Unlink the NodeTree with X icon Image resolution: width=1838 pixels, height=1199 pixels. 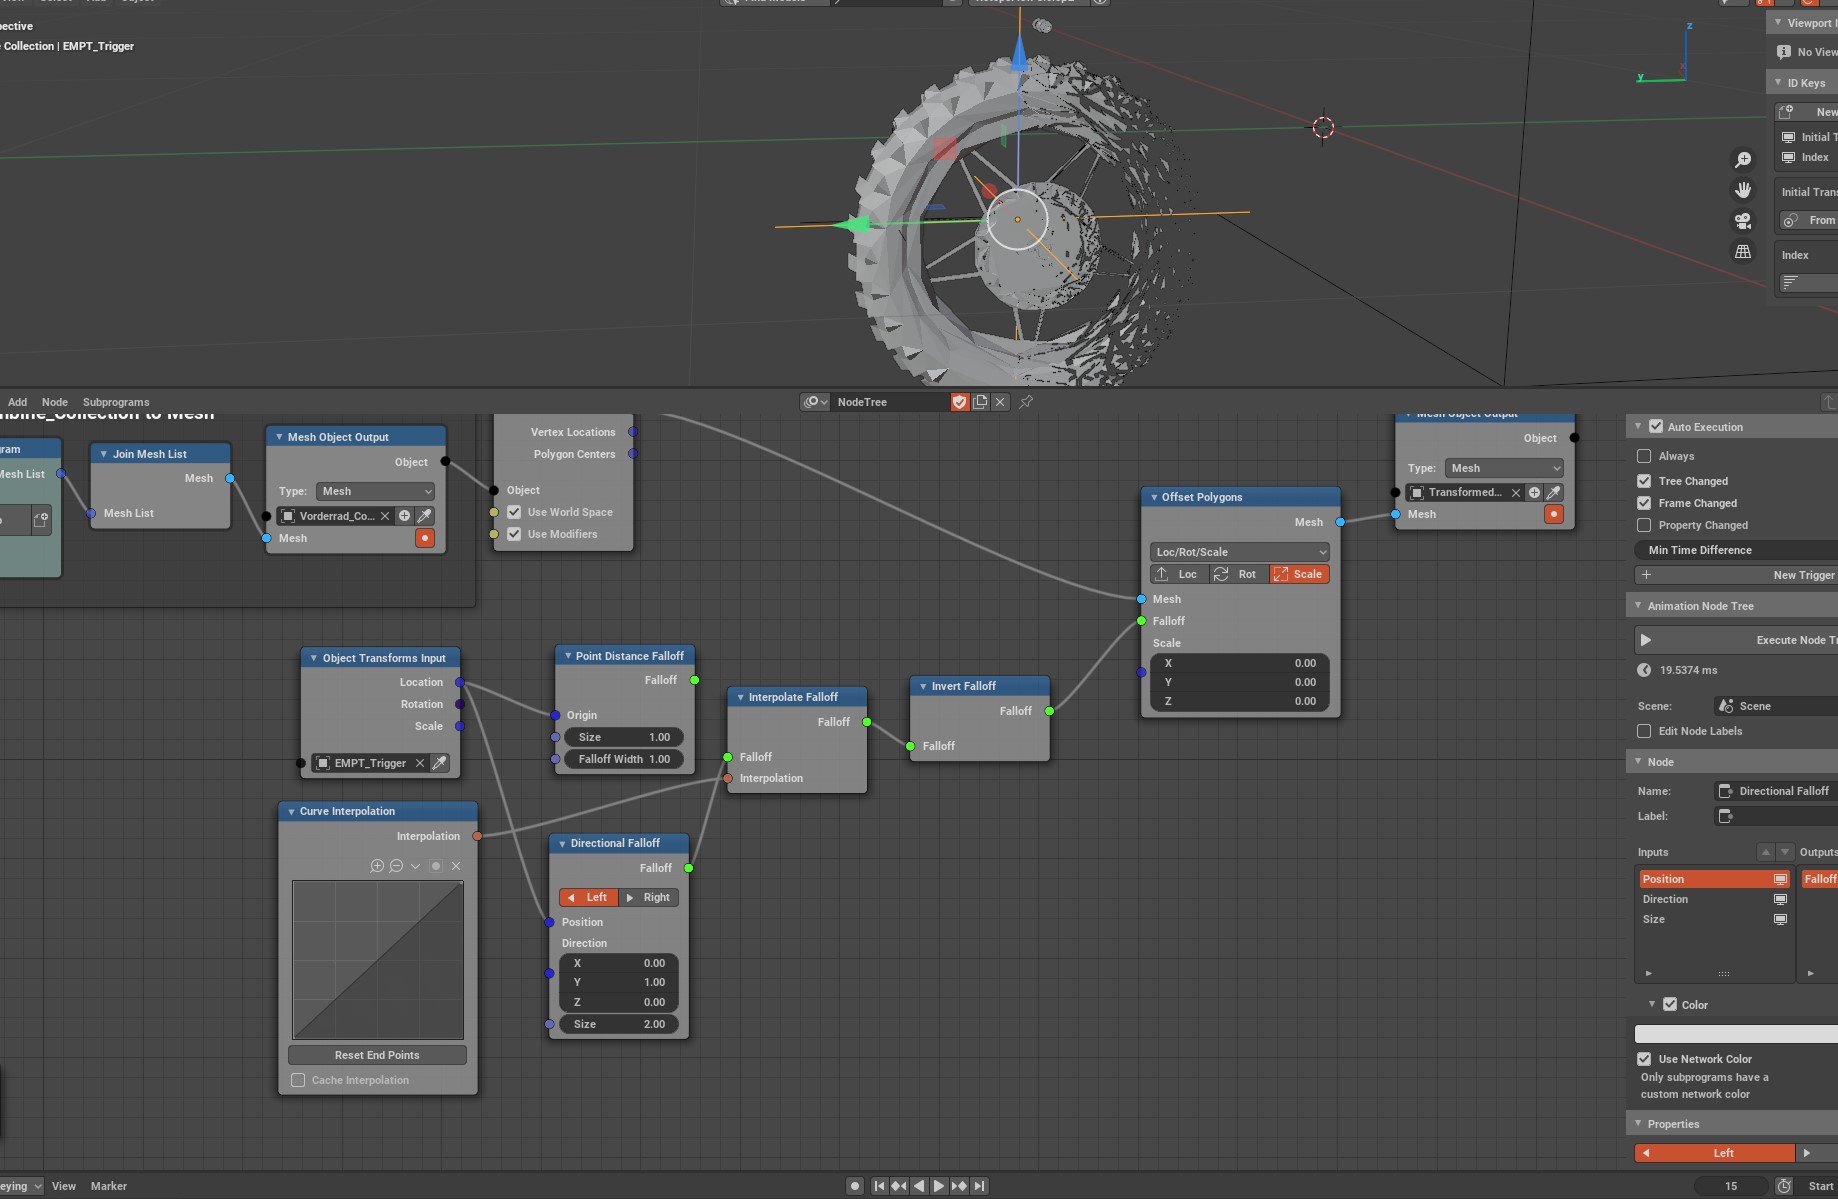pyautogui.click(x=1000, y=402)
